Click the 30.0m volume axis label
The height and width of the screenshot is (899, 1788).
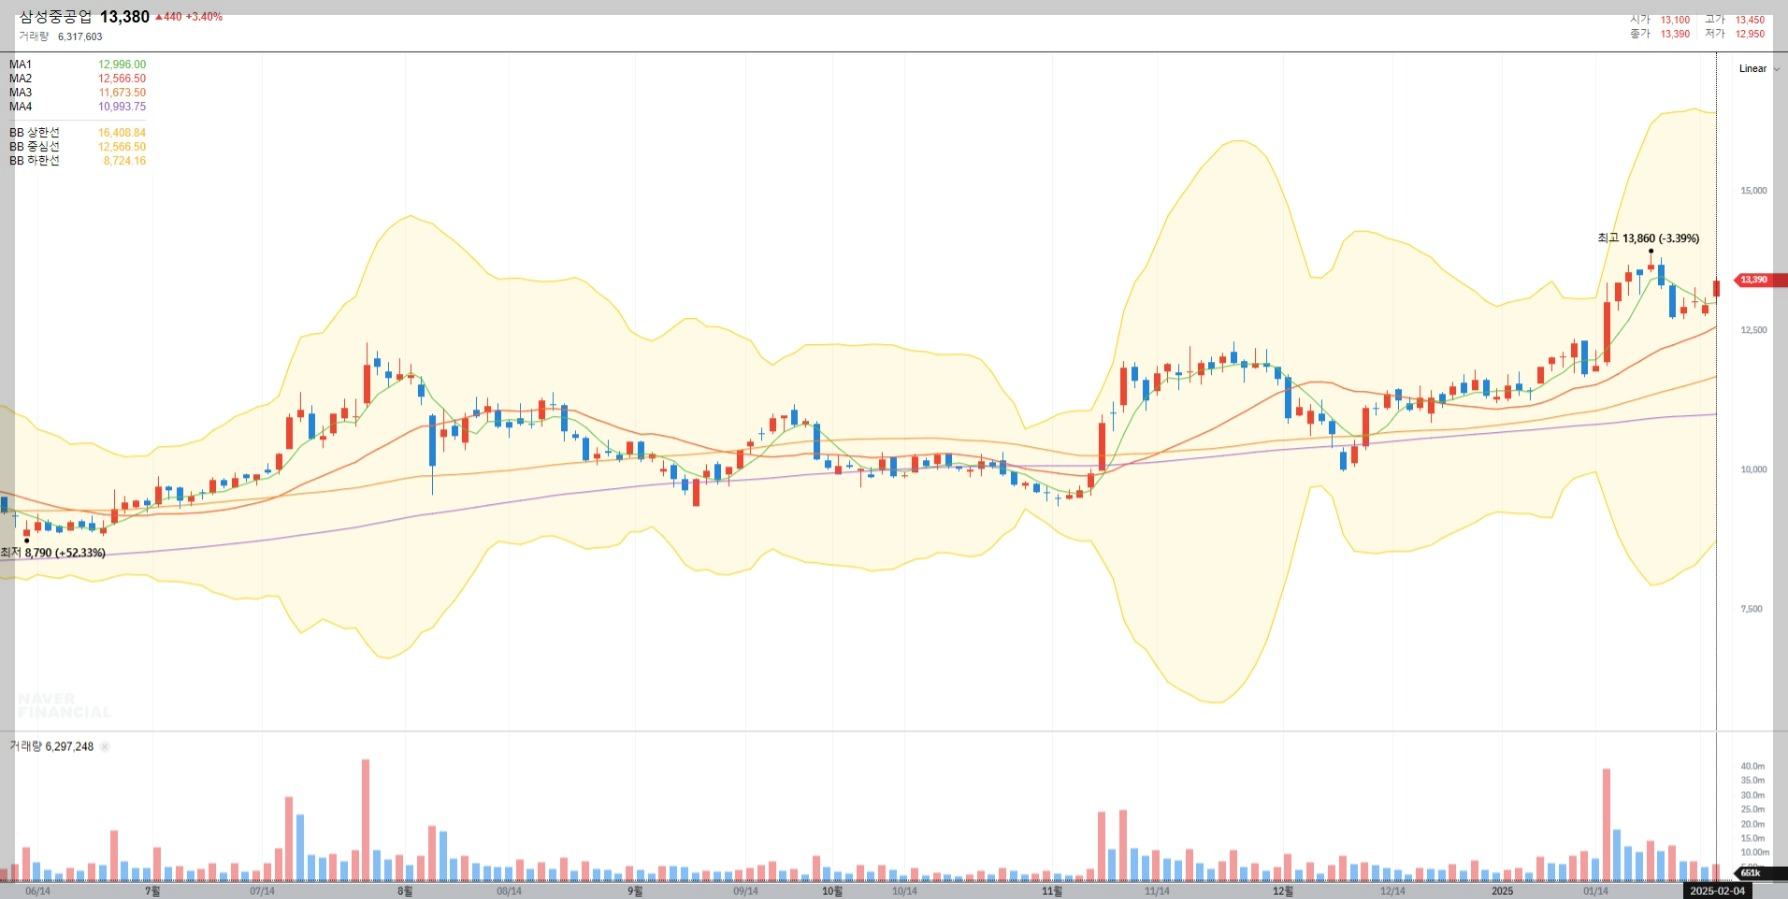tap(1753, 796)
